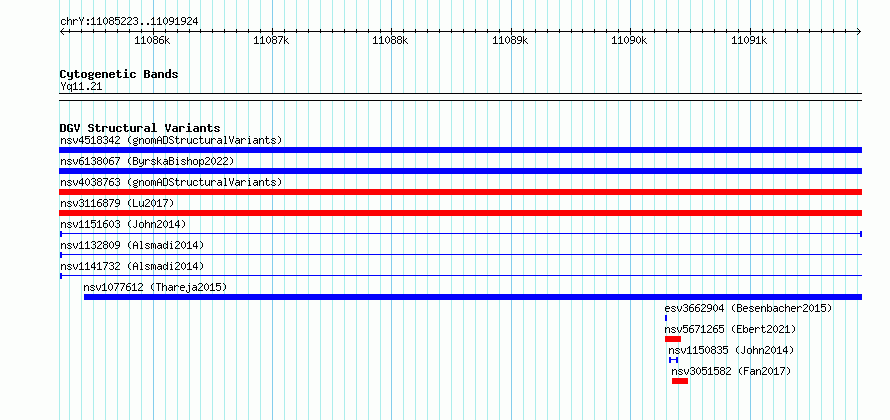890x420 pixels.
Task: Open nsv4518342 (gnomADStructuralVariants) label
Action: [x=171, y=140]
